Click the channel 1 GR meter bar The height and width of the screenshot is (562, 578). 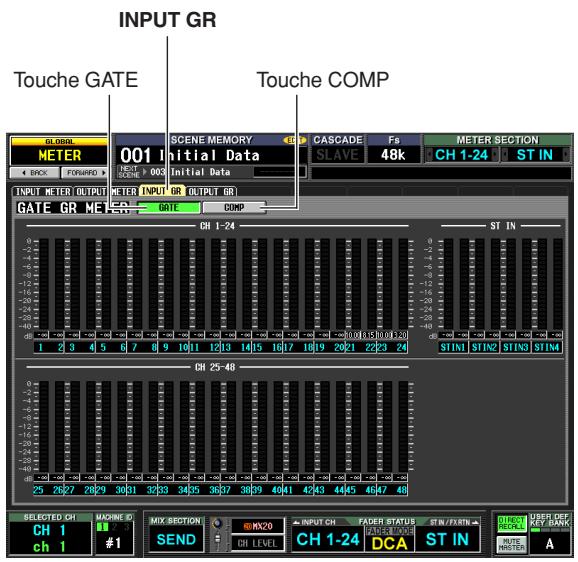point(44,284)
